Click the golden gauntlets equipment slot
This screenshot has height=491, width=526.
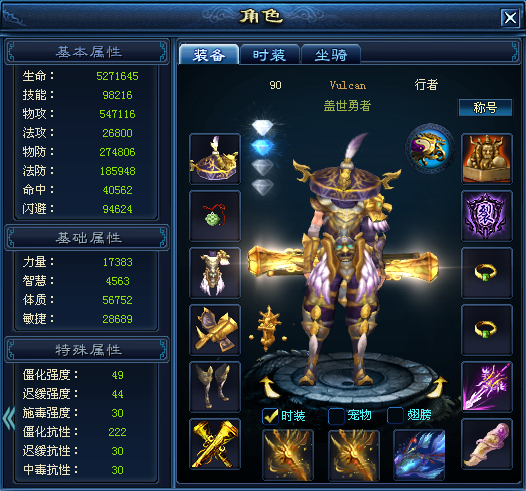click(215, 330)
